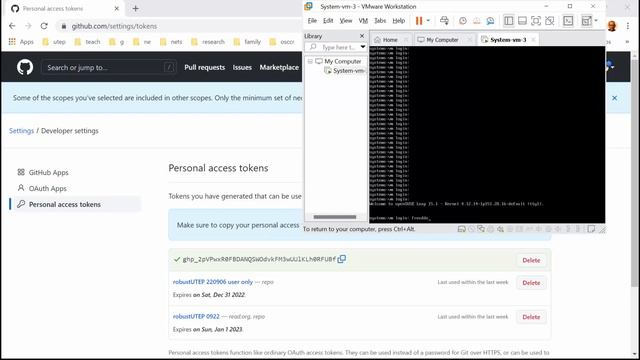
Task: Collapse the My Computer tree node
Action: coord(310,61)
